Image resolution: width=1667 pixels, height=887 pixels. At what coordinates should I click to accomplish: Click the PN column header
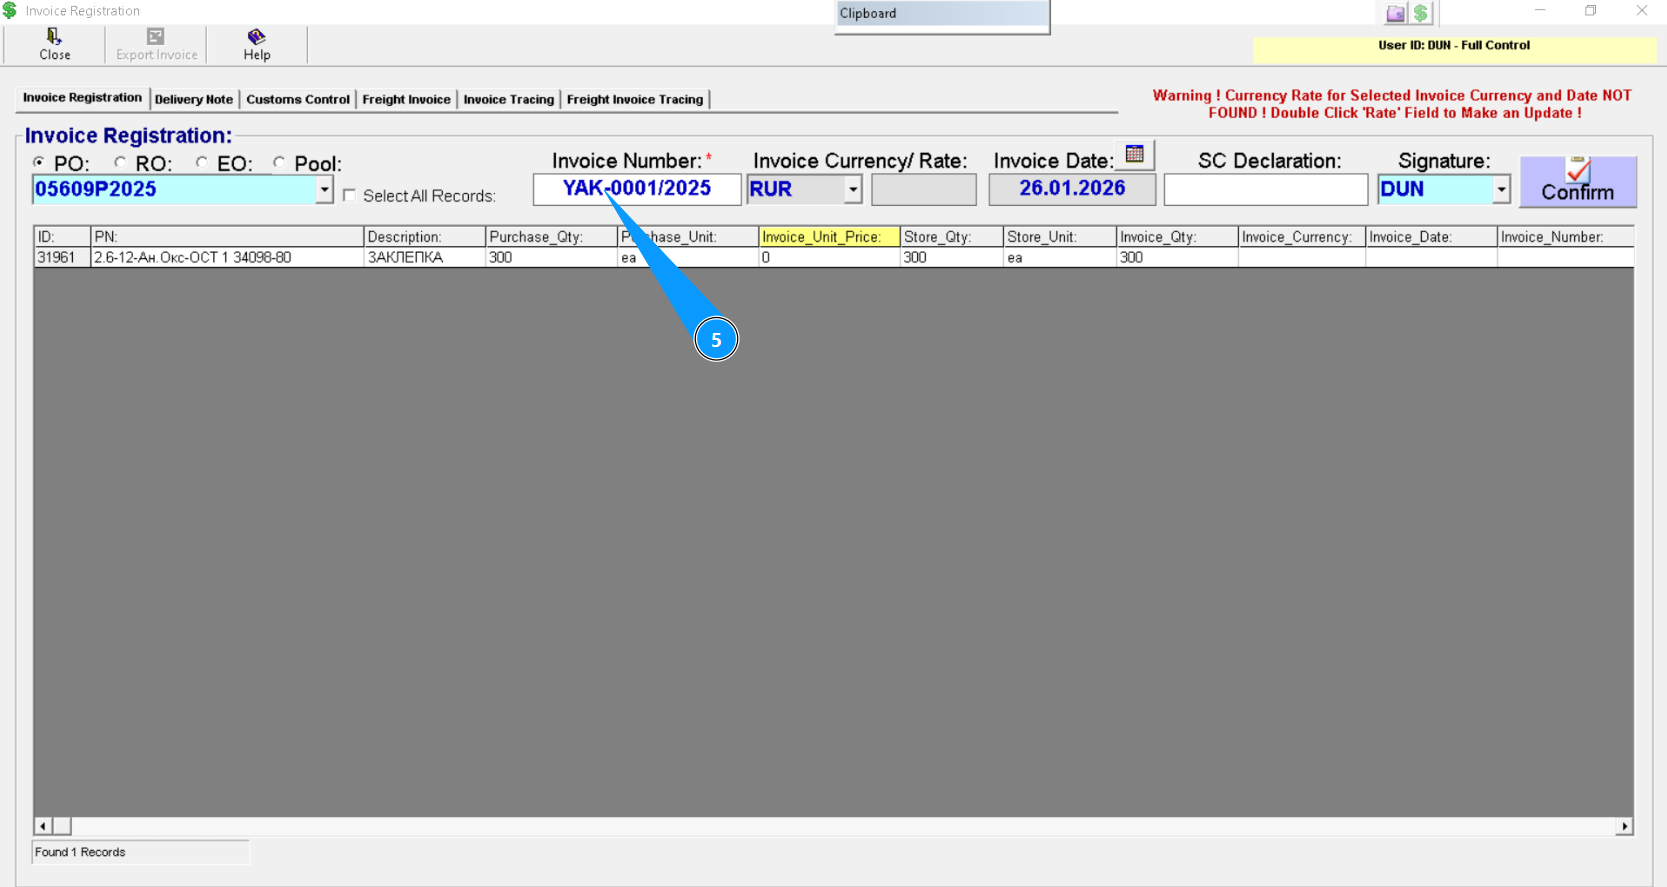coord(227,237)
